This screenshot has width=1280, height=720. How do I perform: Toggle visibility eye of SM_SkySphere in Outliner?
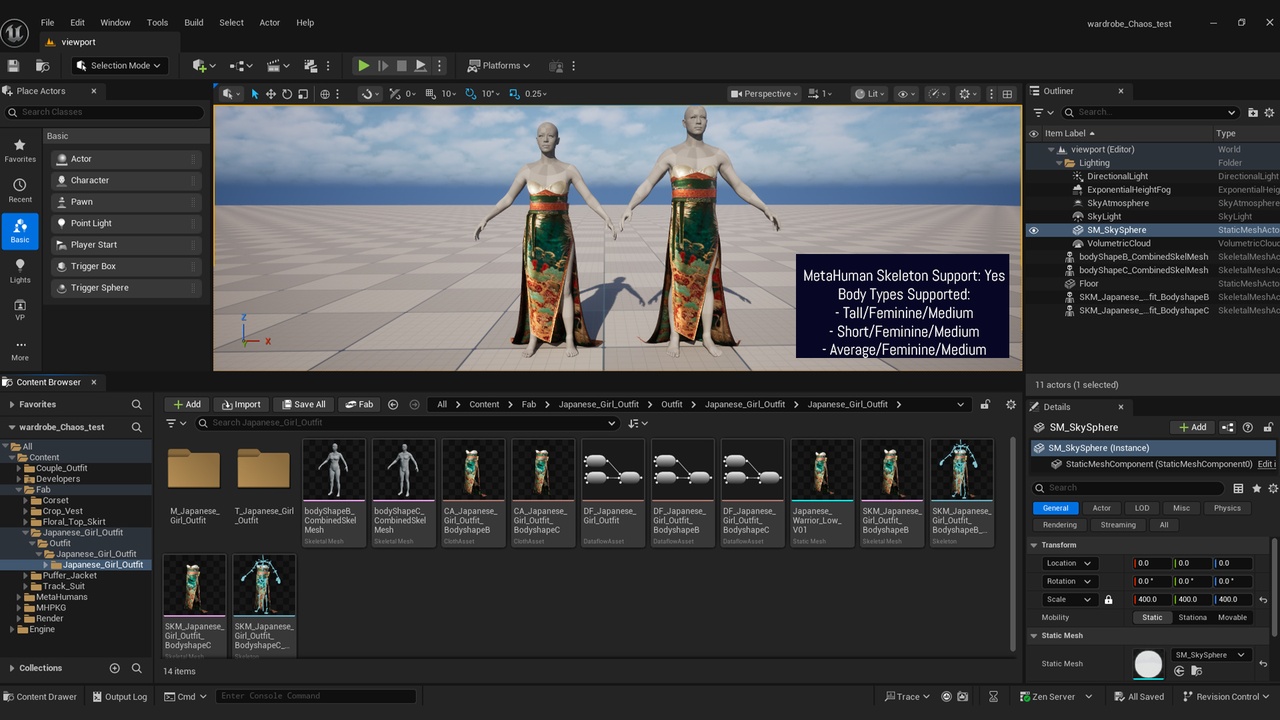click(1034, 230)
